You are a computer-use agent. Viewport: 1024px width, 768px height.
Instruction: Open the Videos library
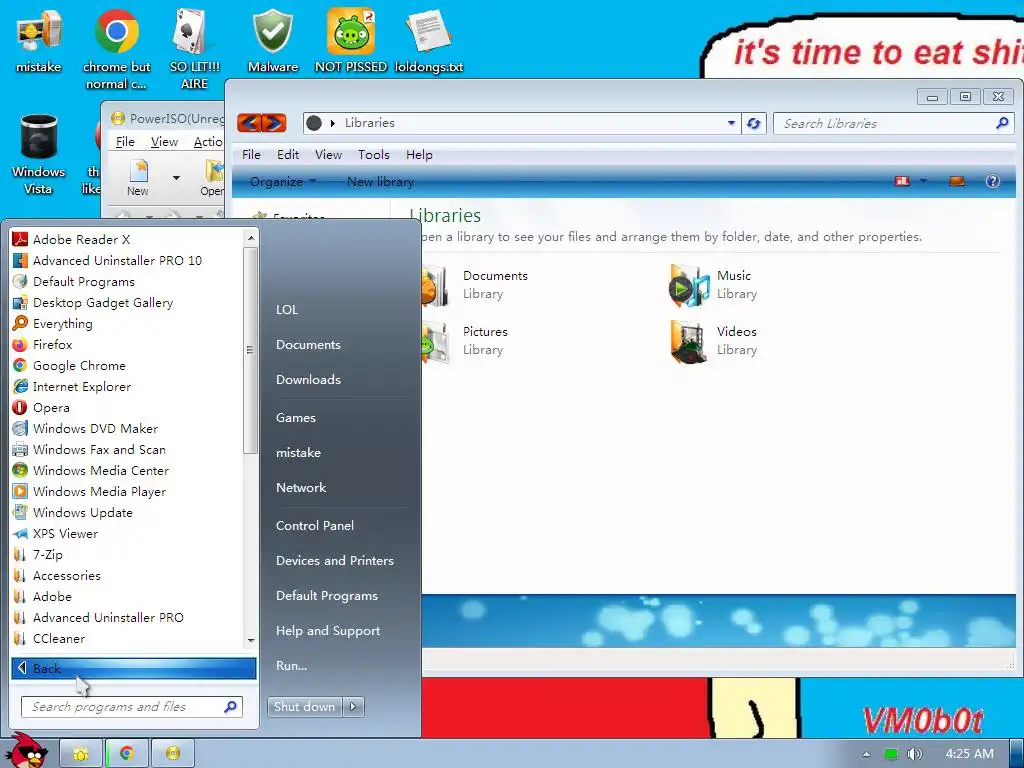pyautogui.click(x=713, y=341)
